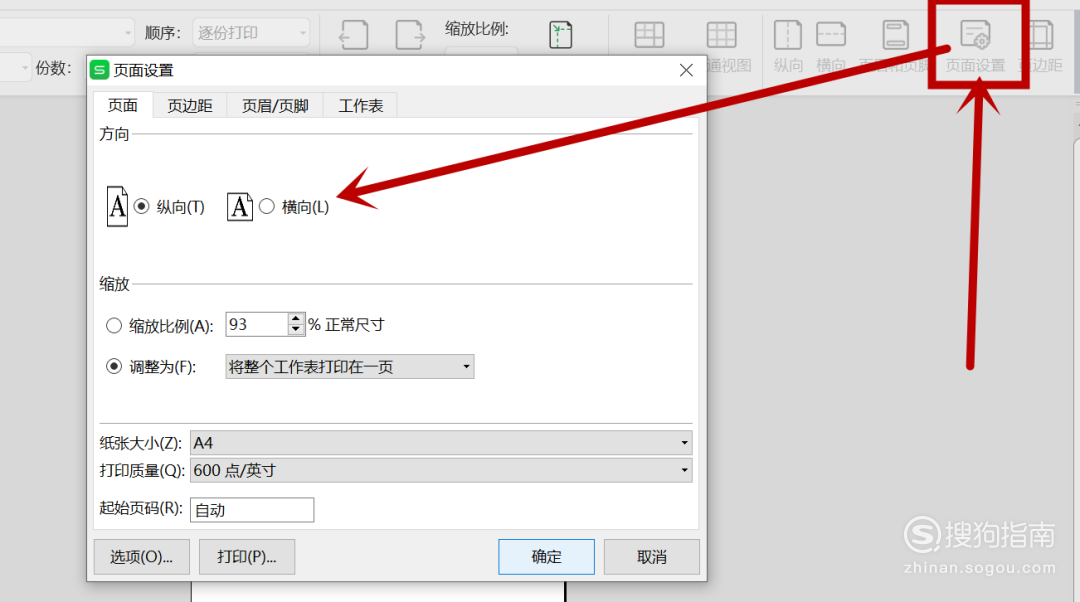Close the 页面设置 dialog
Image resolution: width=1080 pixels, height=602 pixels.
click(x=686, y=70)
